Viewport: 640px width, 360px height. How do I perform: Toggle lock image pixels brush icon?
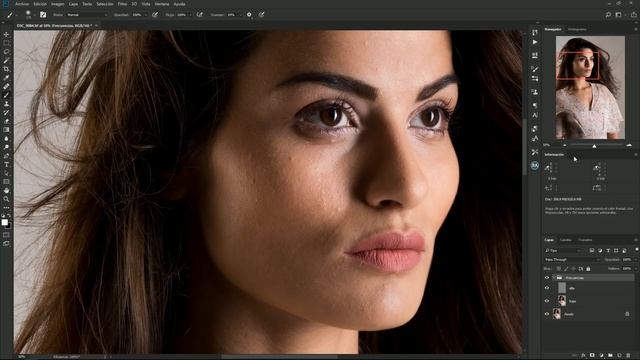click(566, 269)
